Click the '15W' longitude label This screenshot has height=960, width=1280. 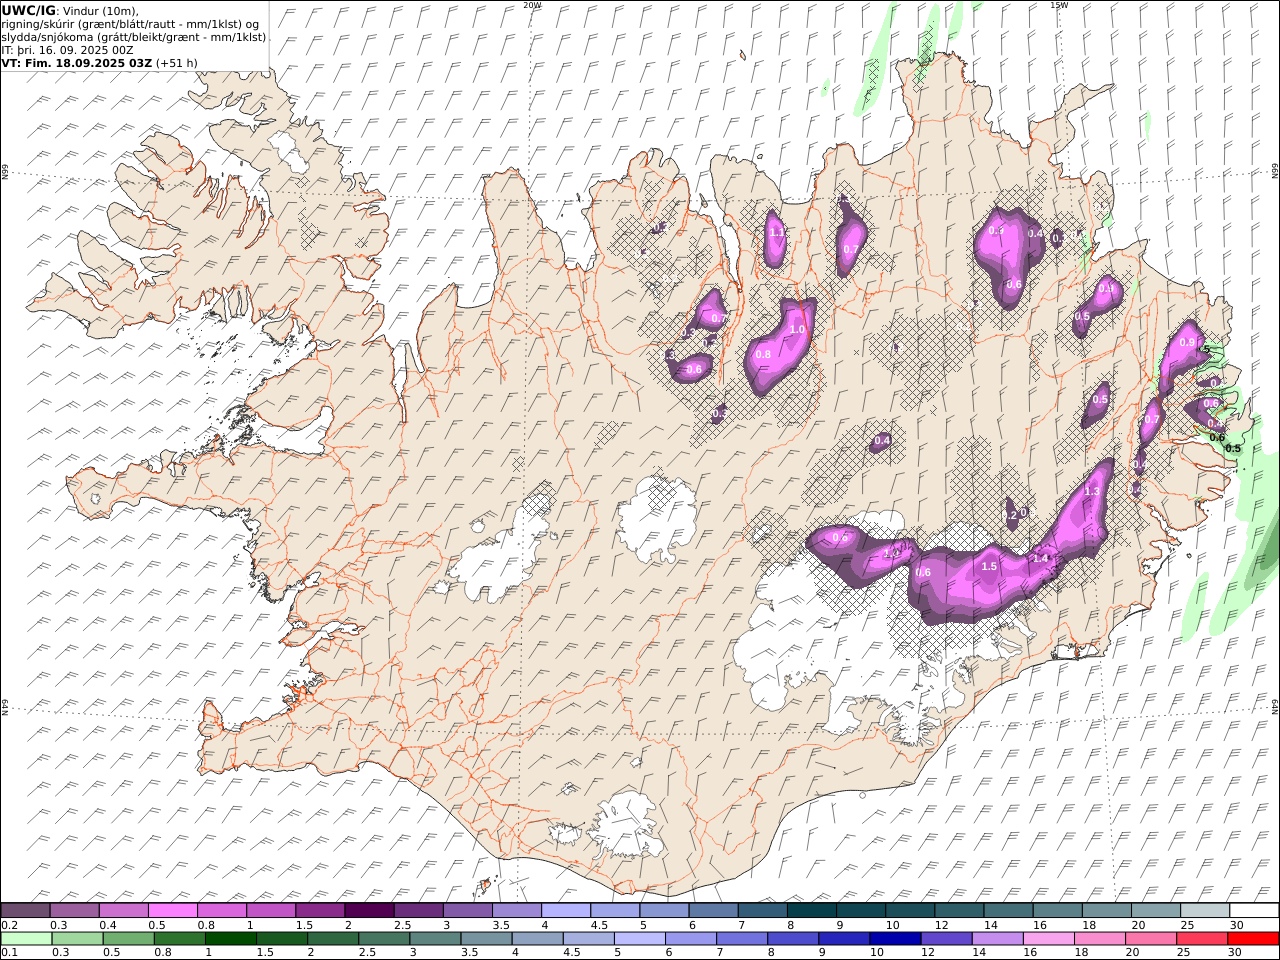[x=1059, y=5]
